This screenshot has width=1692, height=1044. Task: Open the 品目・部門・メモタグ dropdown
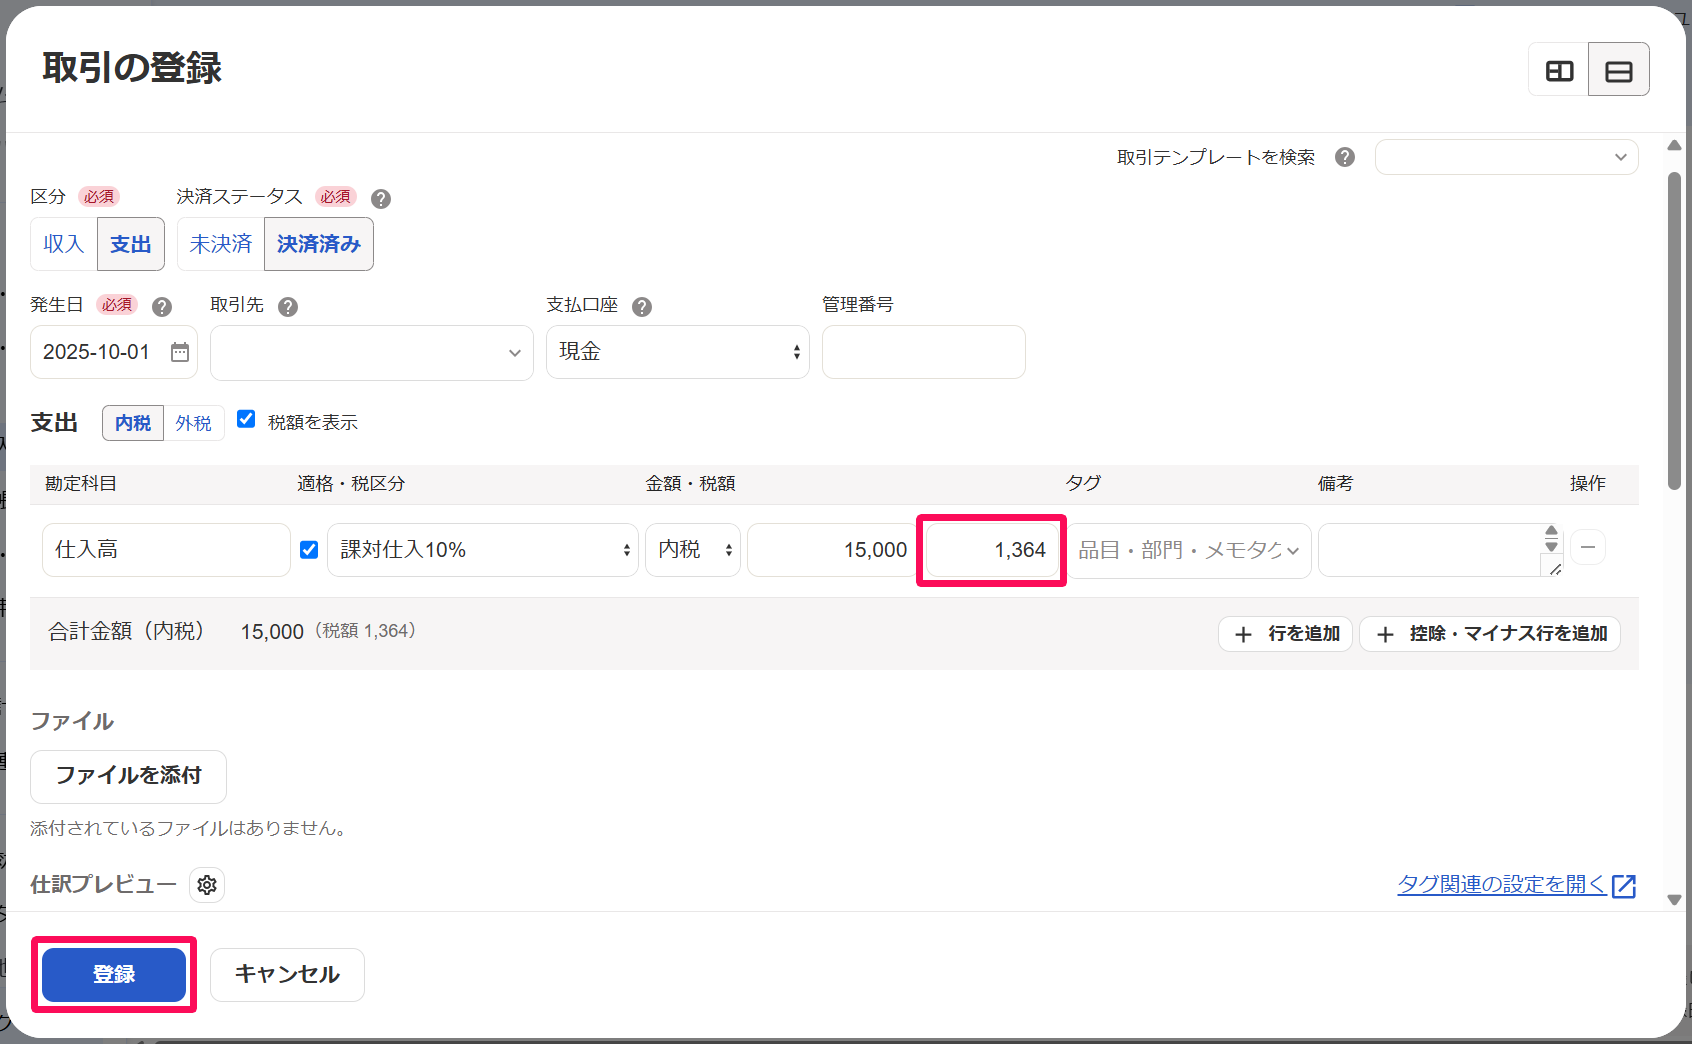coord(1189,550)
